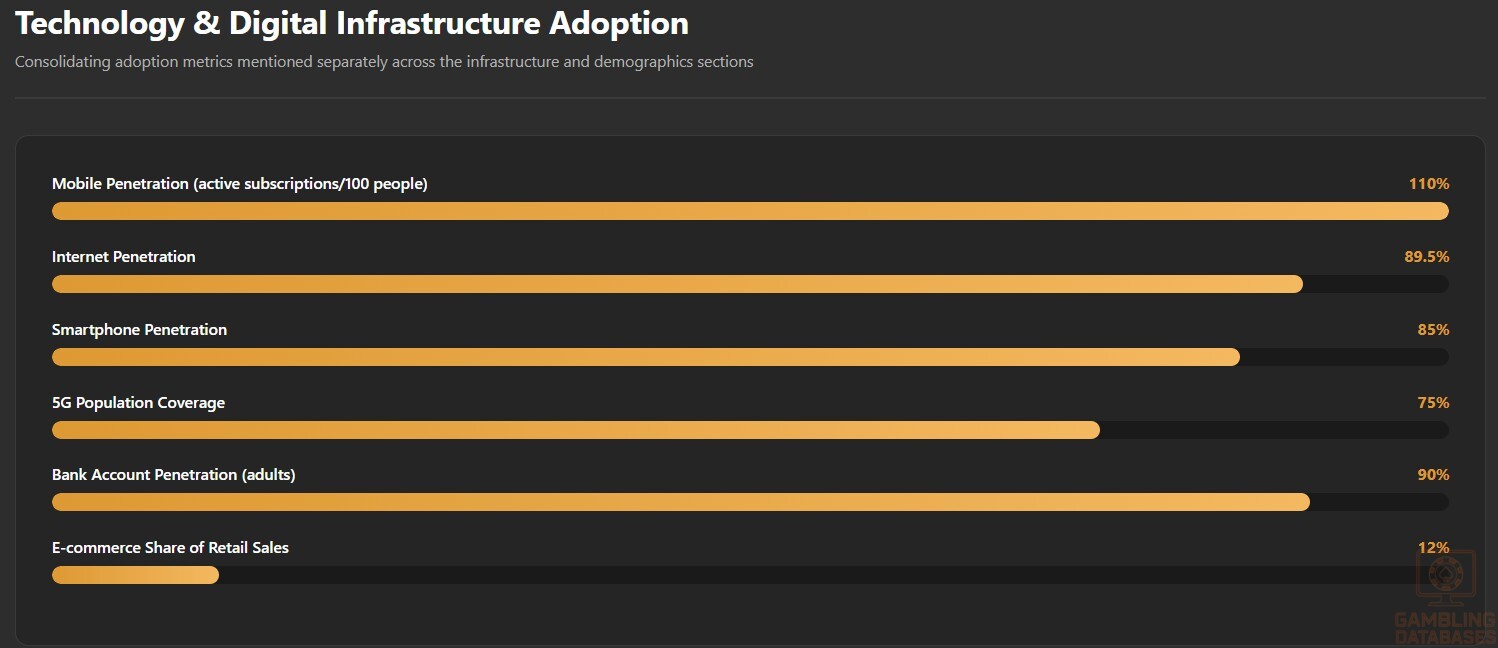Click the consolidating adoption metrics subtitle

point(384,62)
